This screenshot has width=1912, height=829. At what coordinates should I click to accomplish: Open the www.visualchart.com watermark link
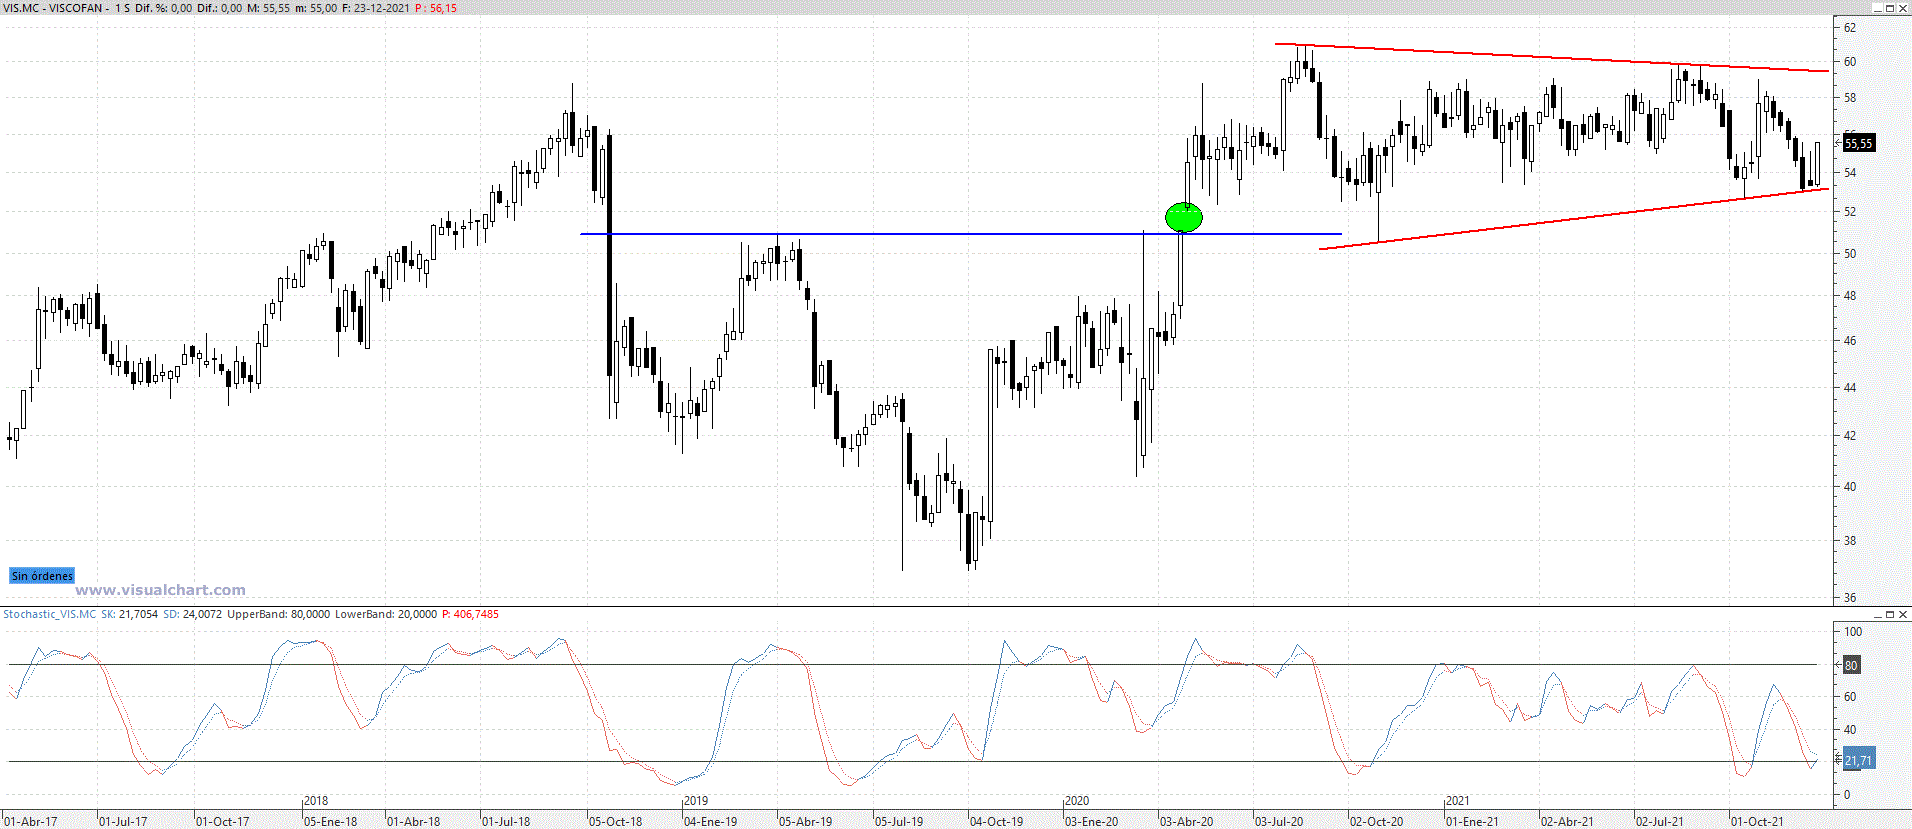(x=160, y=590)
